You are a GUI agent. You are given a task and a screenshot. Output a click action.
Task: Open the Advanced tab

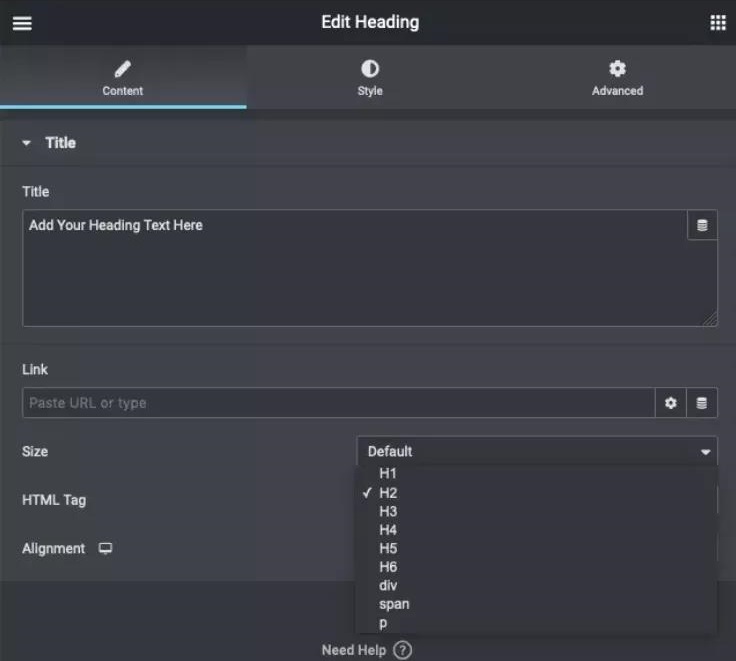pyautogui.click(x=617, y=78)
